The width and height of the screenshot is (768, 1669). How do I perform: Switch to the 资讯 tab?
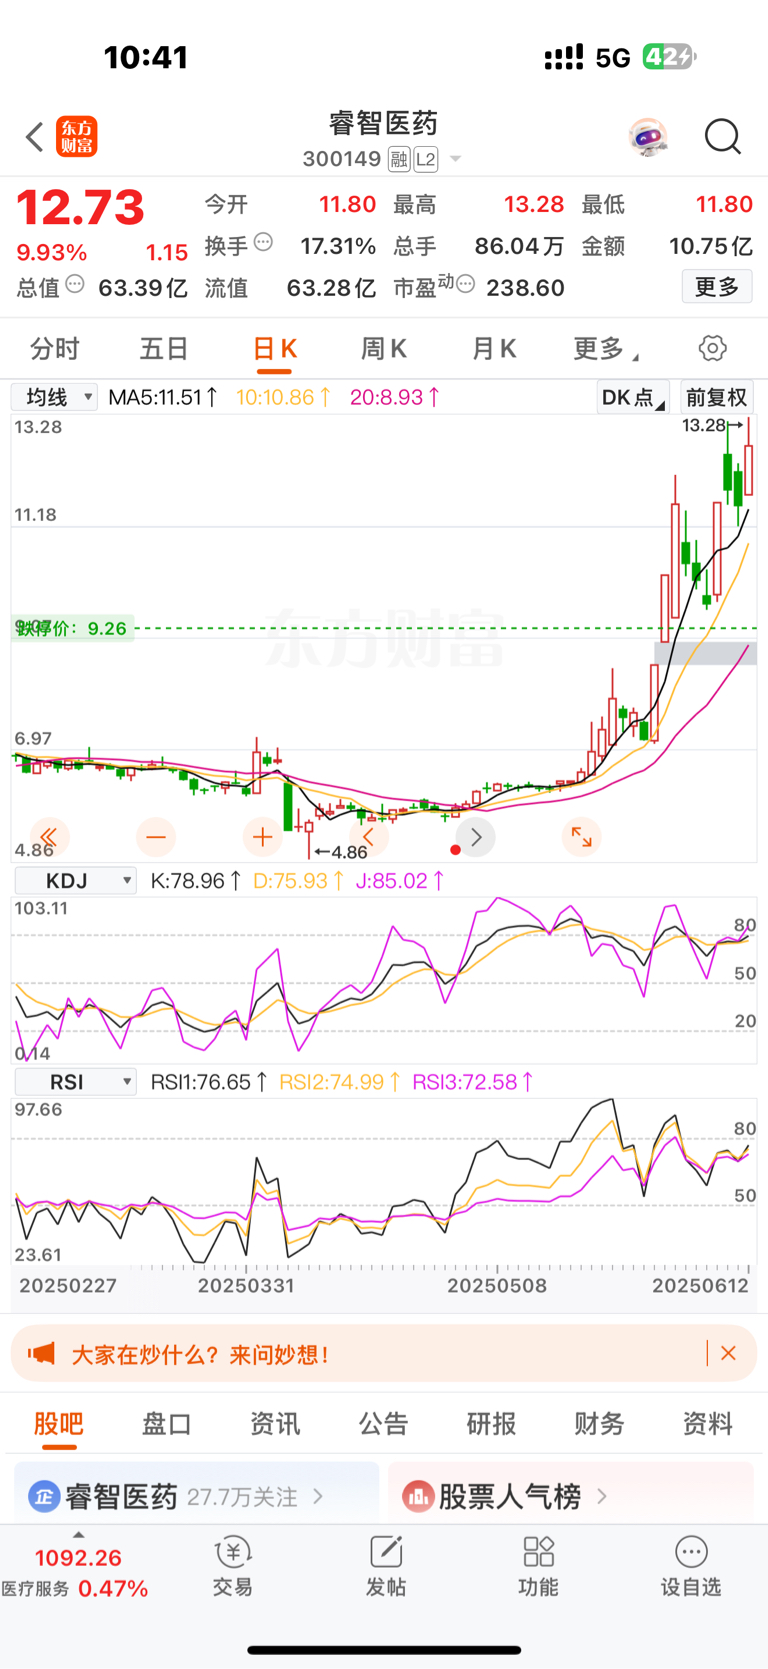(x=275, y=1424)
